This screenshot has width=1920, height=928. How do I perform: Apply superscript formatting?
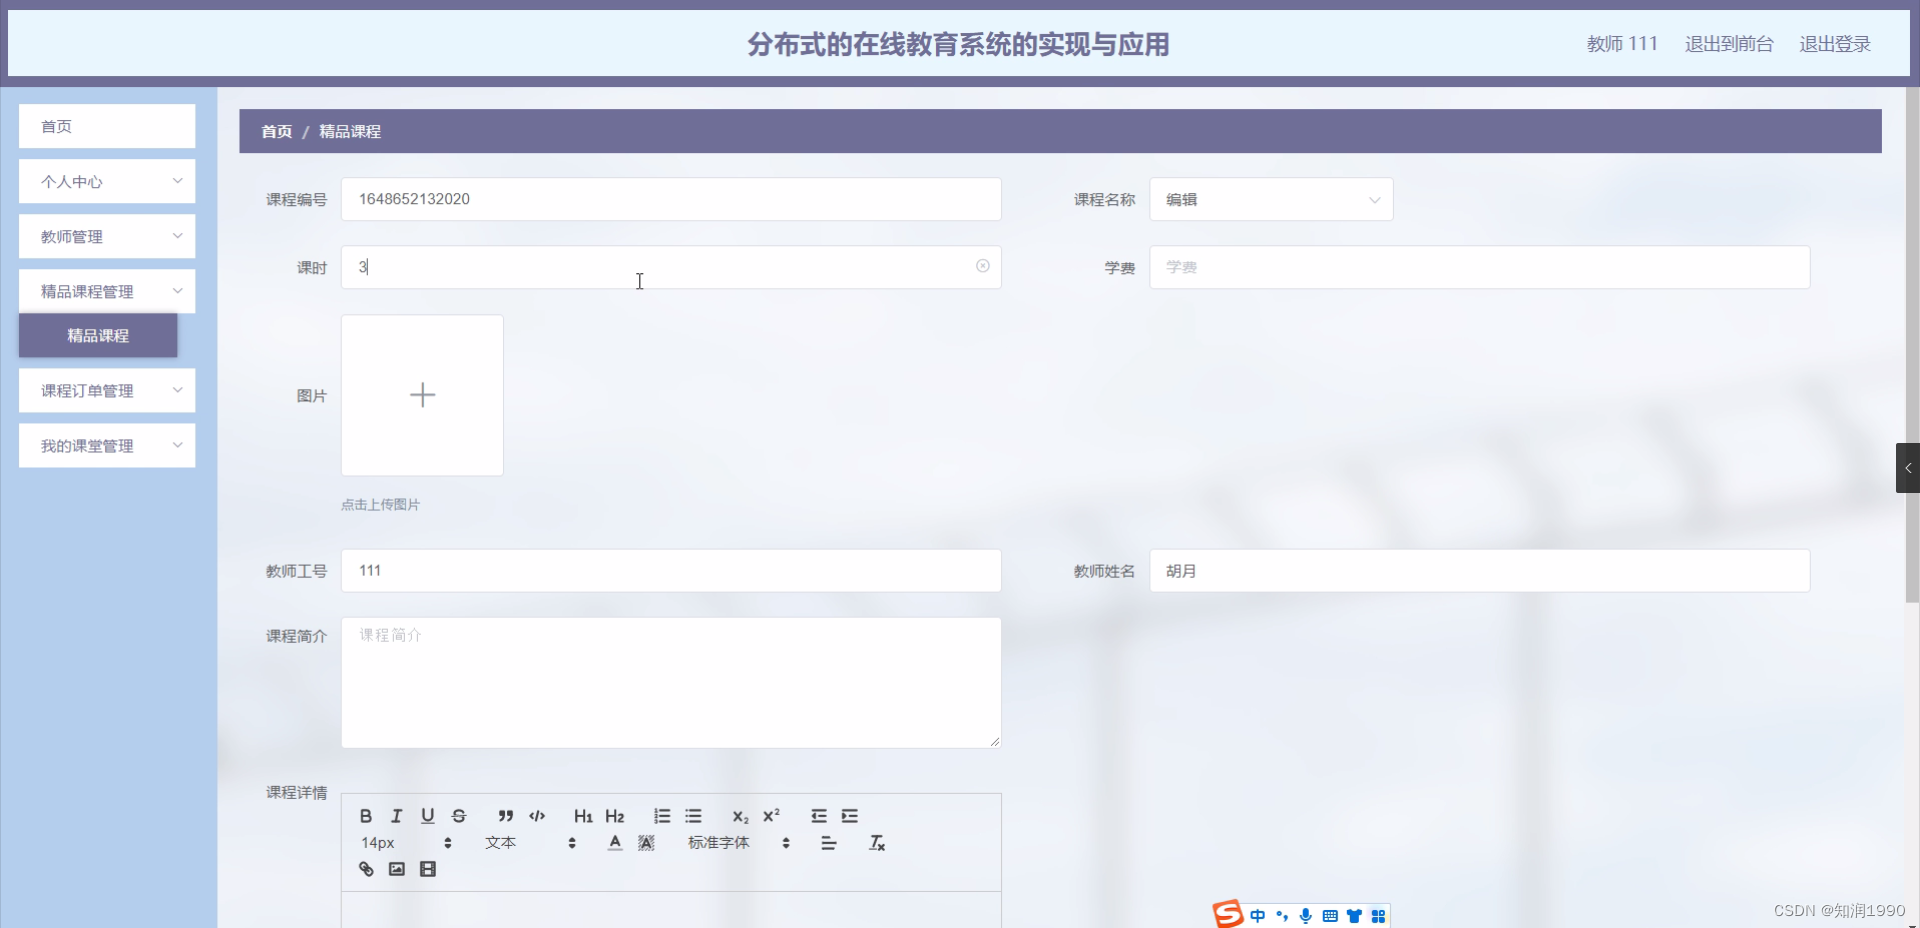point(770,816)
